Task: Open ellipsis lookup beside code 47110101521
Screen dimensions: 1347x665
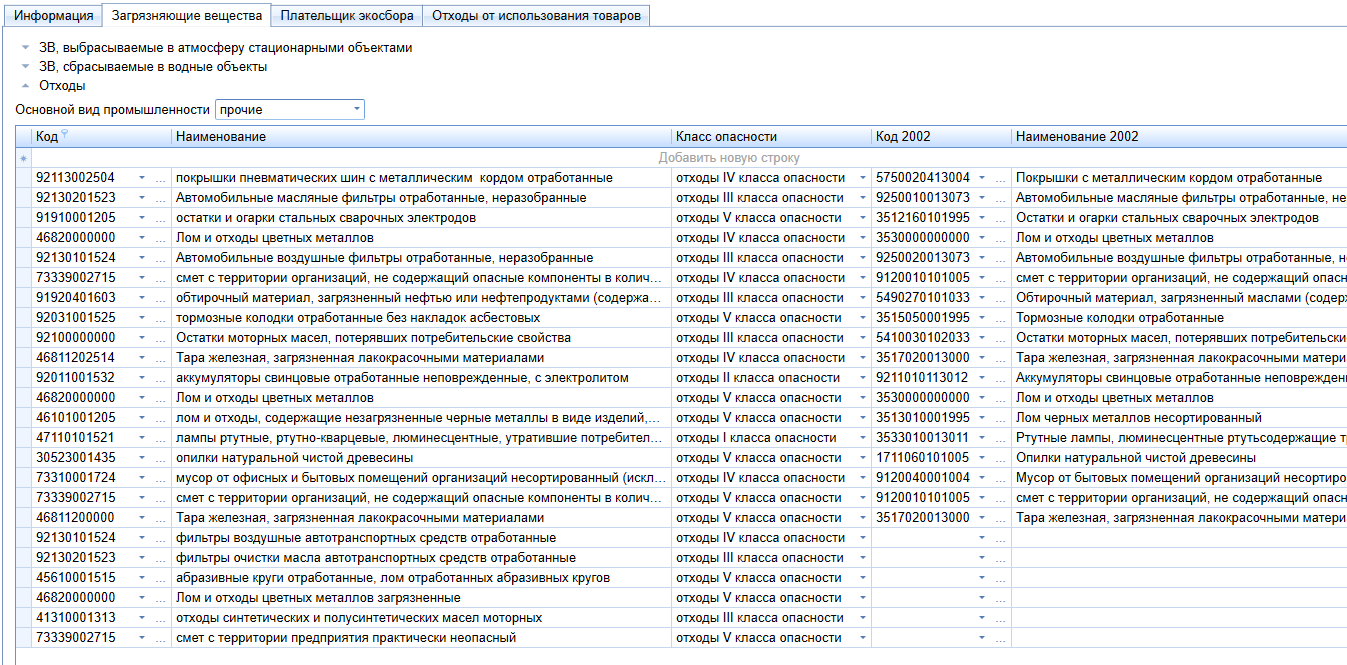Action: coord(161,438)
